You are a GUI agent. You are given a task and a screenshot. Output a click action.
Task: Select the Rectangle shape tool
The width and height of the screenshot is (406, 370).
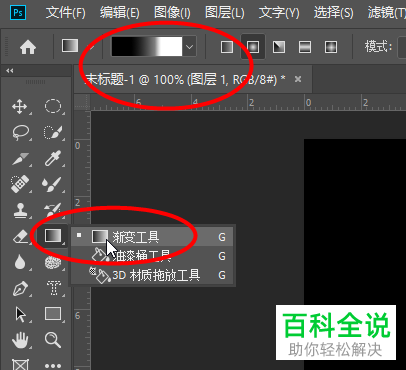pyautogui.click(x=53, y=314)
